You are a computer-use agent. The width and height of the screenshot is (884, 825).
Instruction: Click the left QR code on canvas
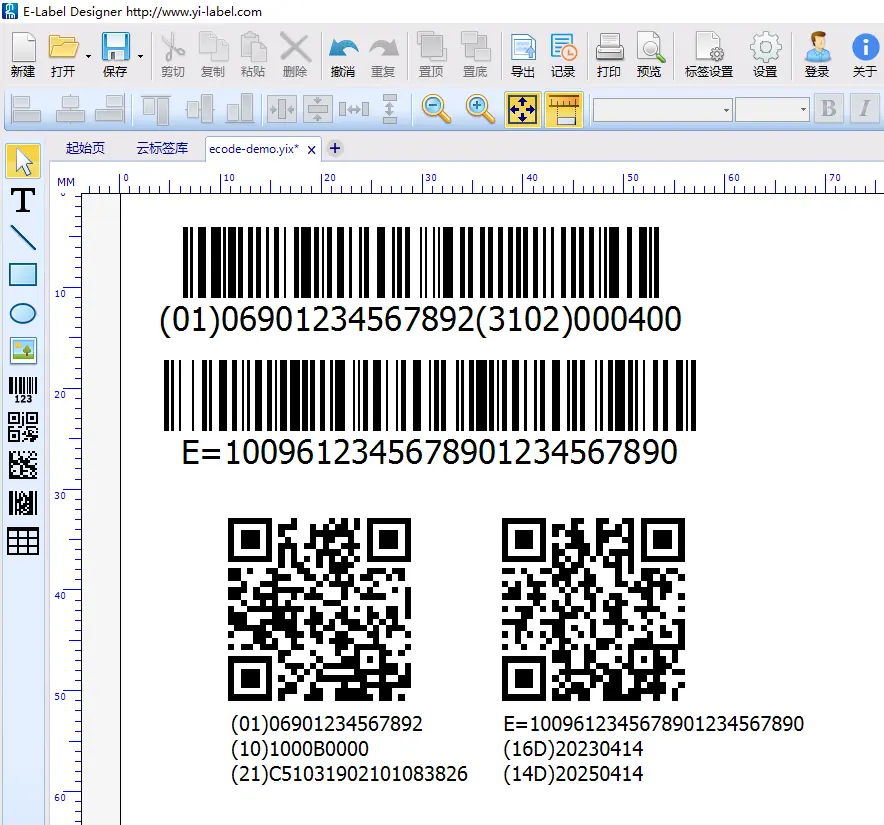point(319,608)
